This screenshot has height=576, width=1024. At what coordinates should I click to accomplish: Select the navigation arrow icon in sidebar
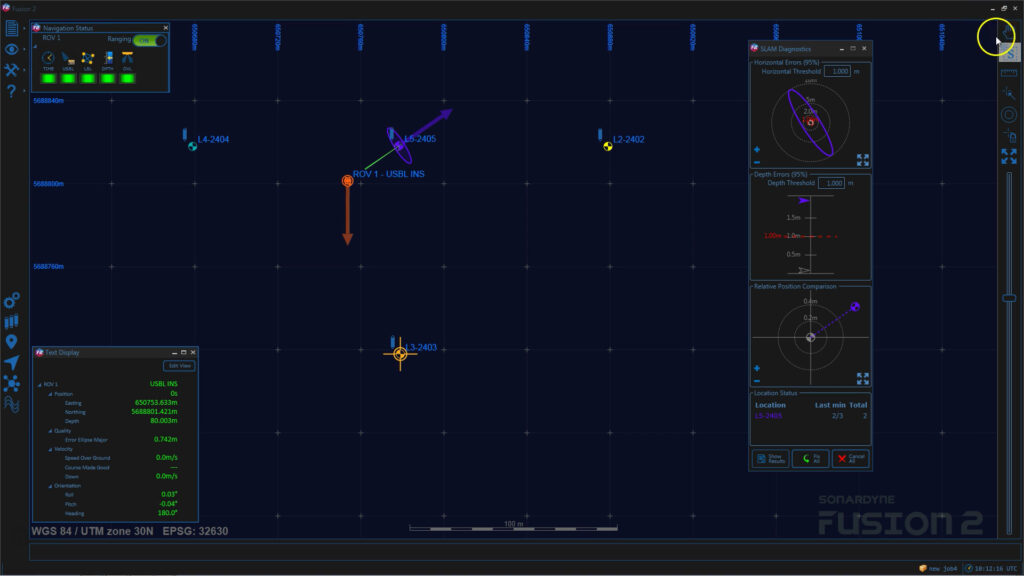12,363
